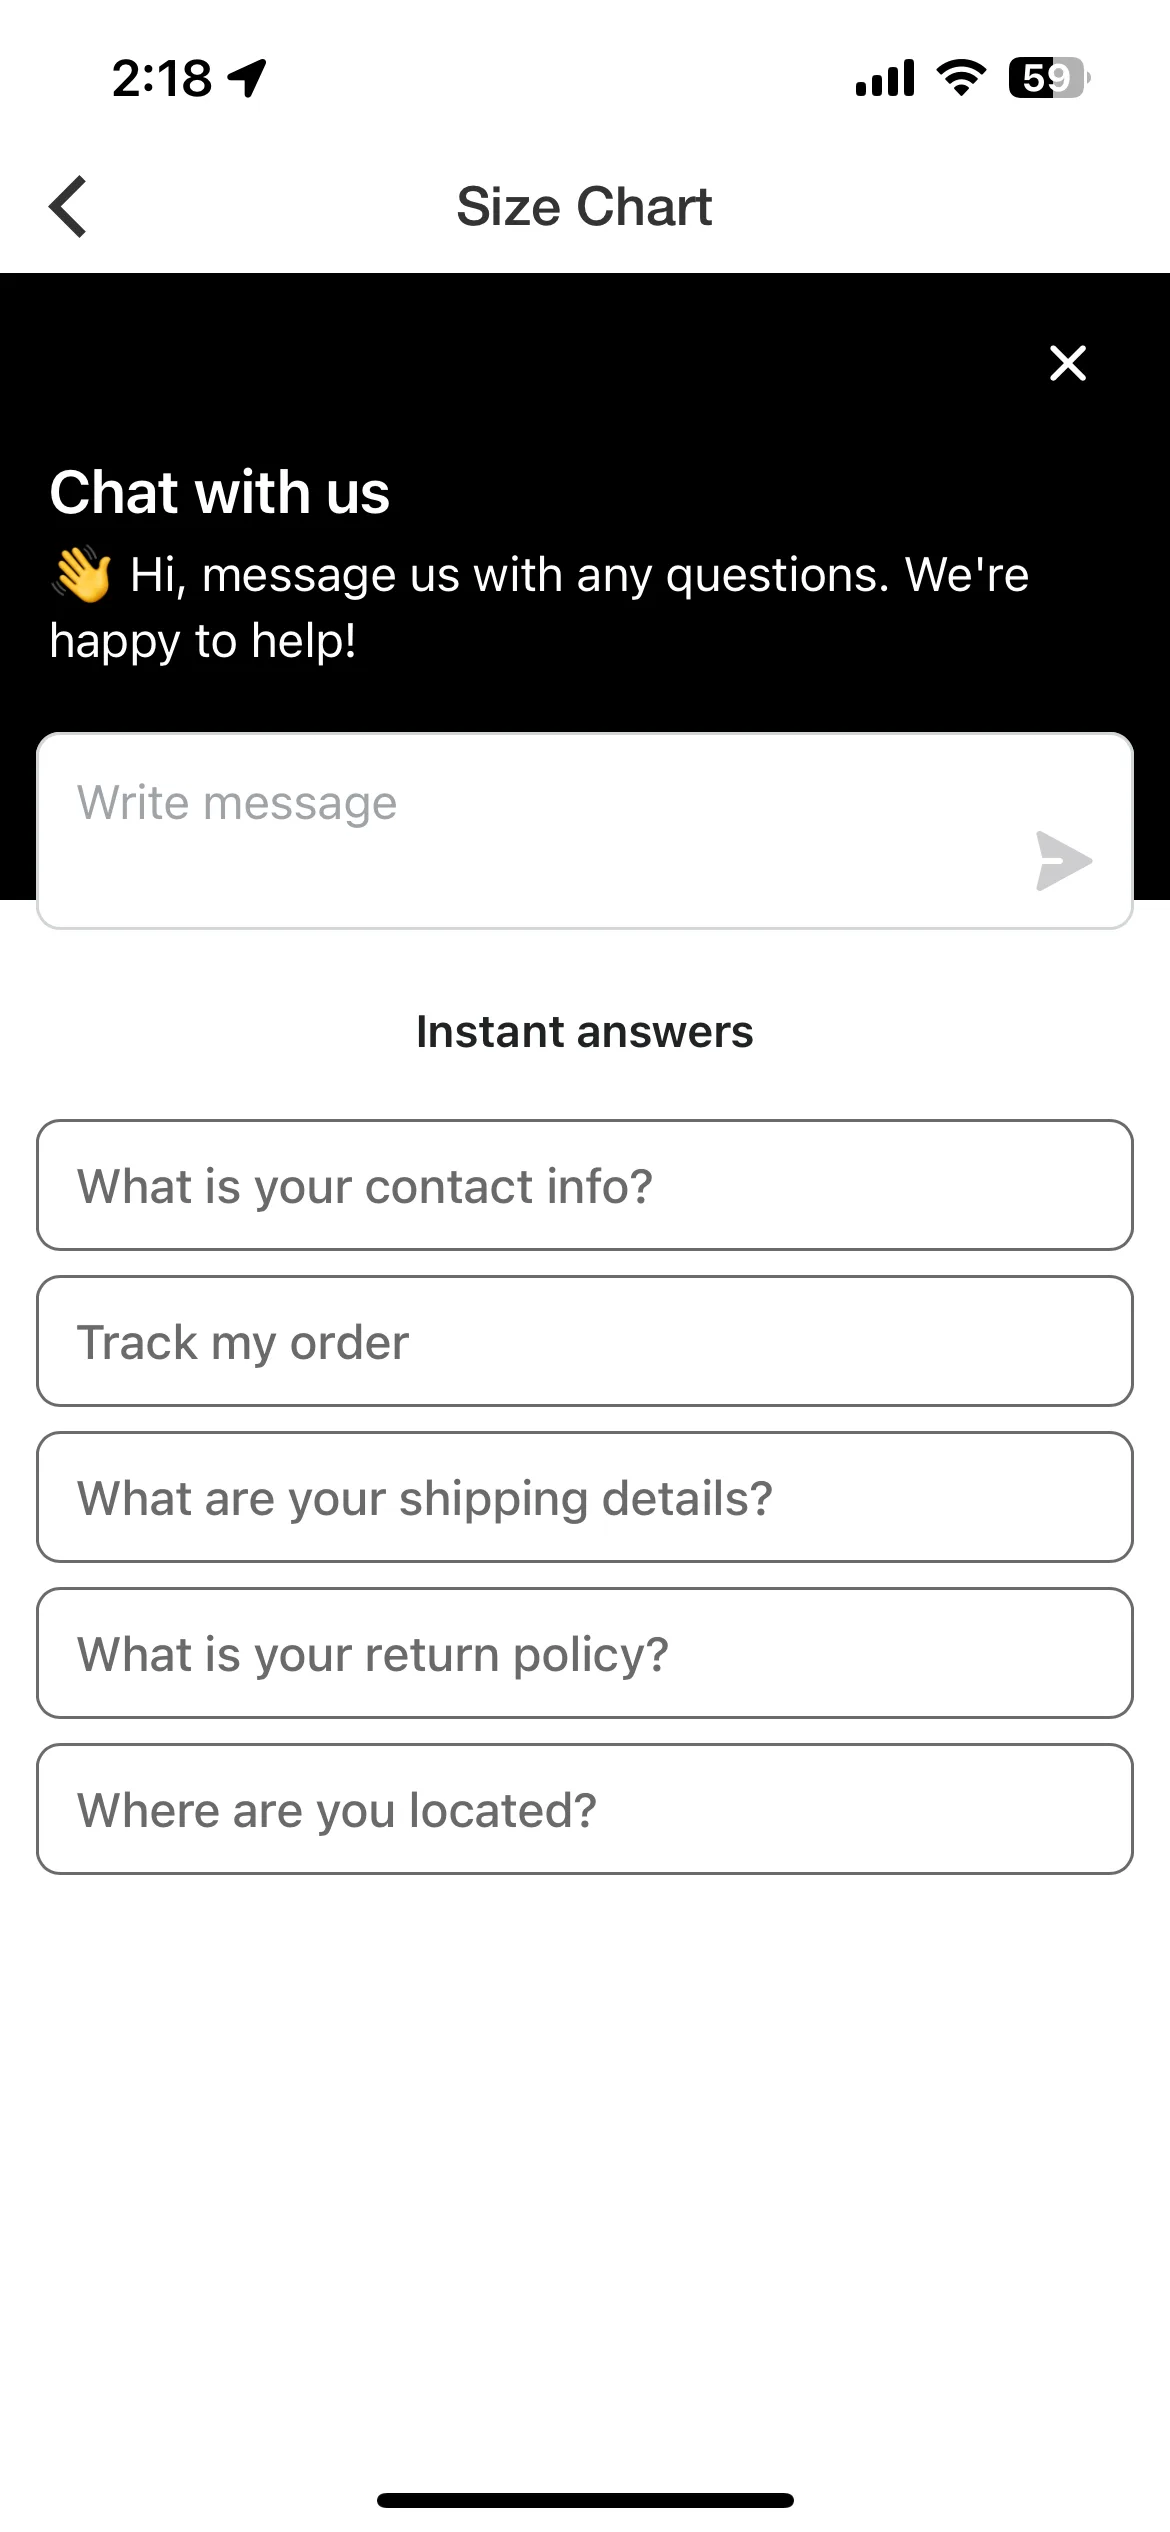Choose the Track my order answer

[585, 1341]
